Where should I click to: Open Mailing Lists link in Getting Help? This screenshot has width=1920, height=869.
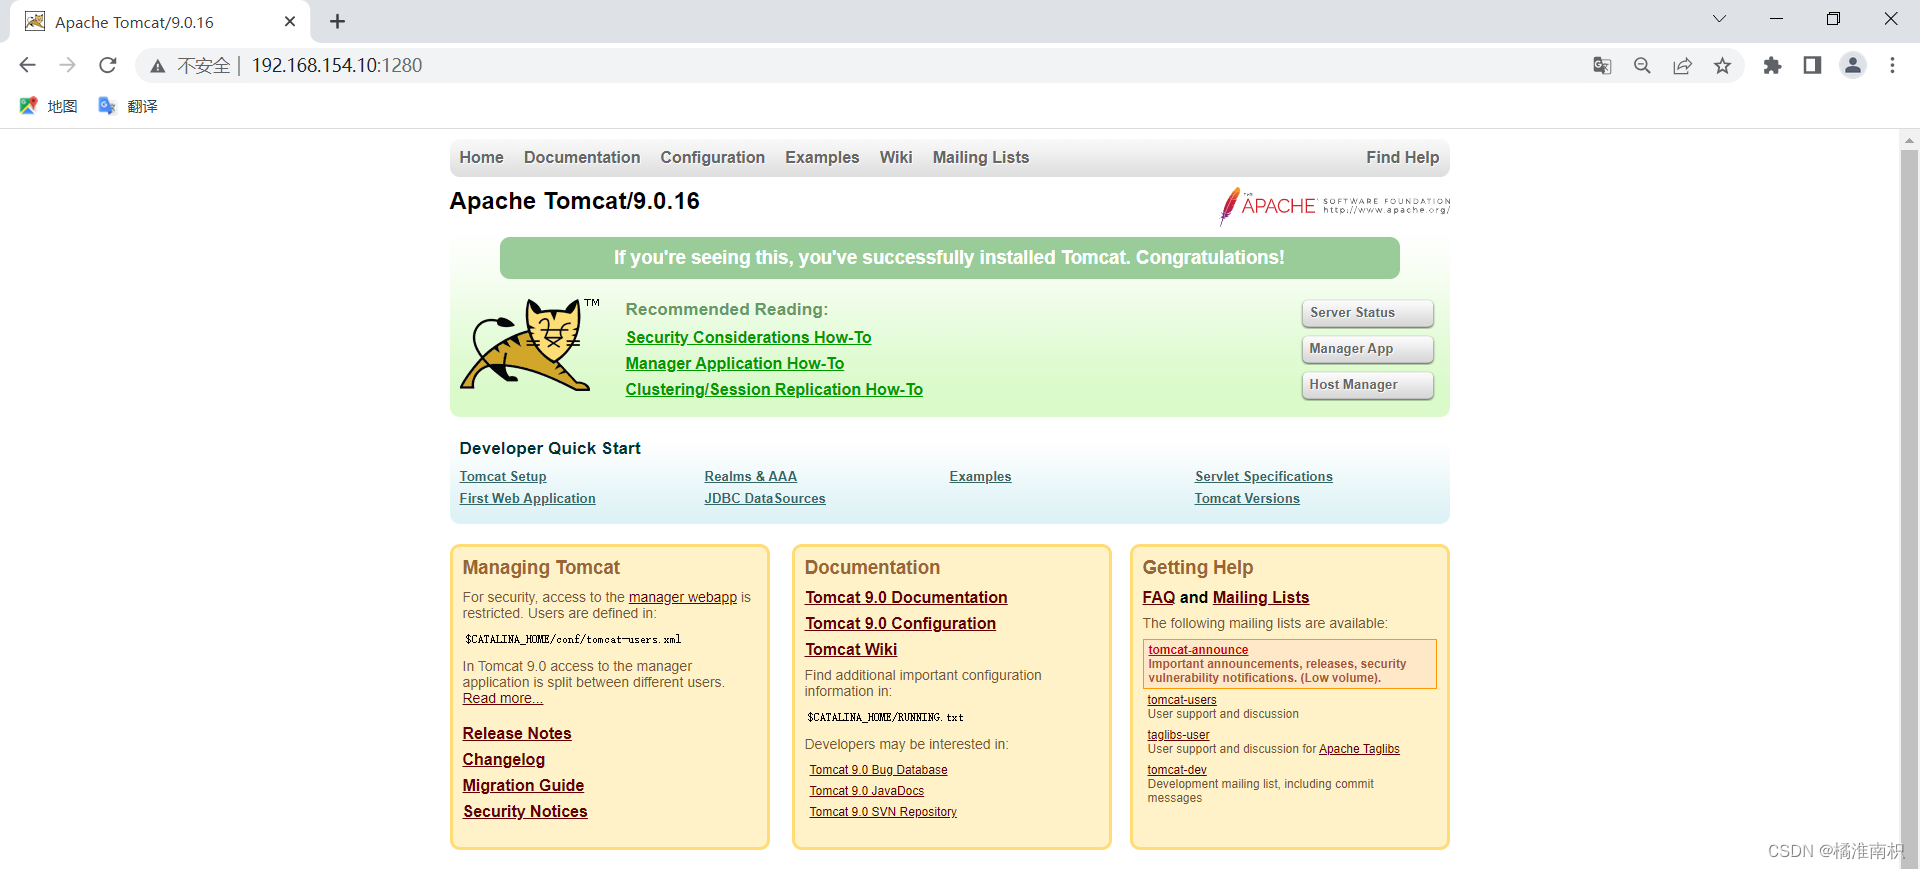coord(1261,597)
